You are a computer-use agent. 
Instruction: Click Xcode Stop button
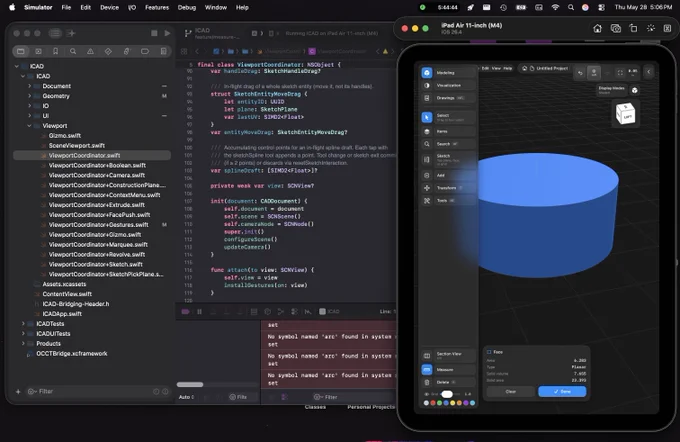[154, 33]
